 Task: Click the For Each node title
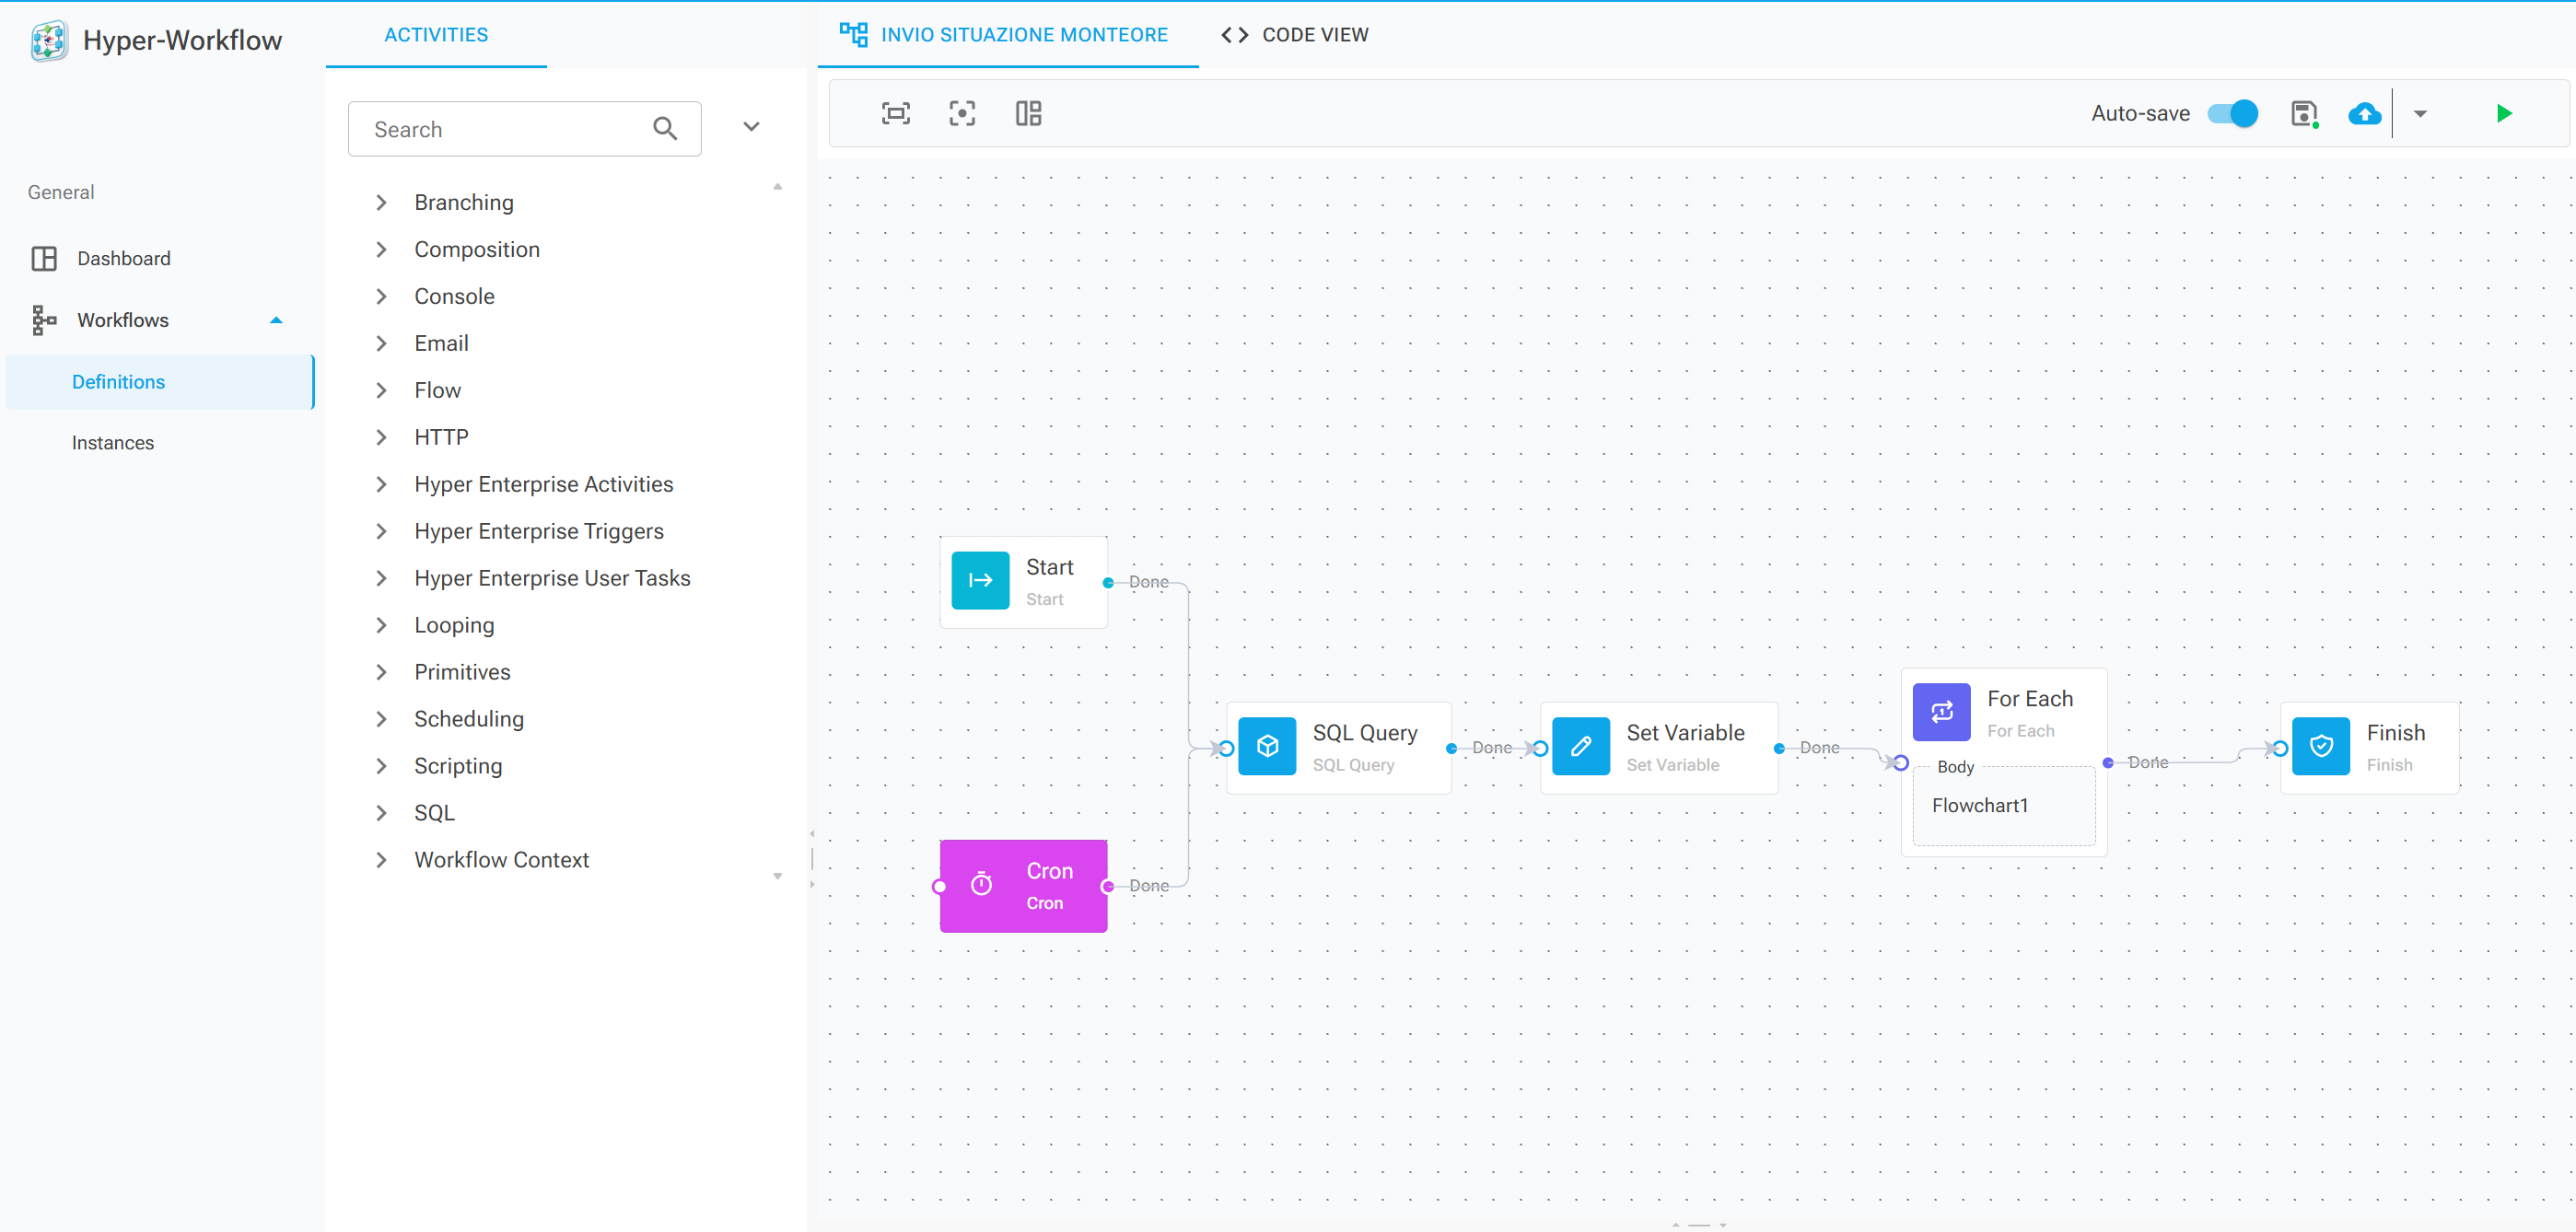[x=2029, y=698]
